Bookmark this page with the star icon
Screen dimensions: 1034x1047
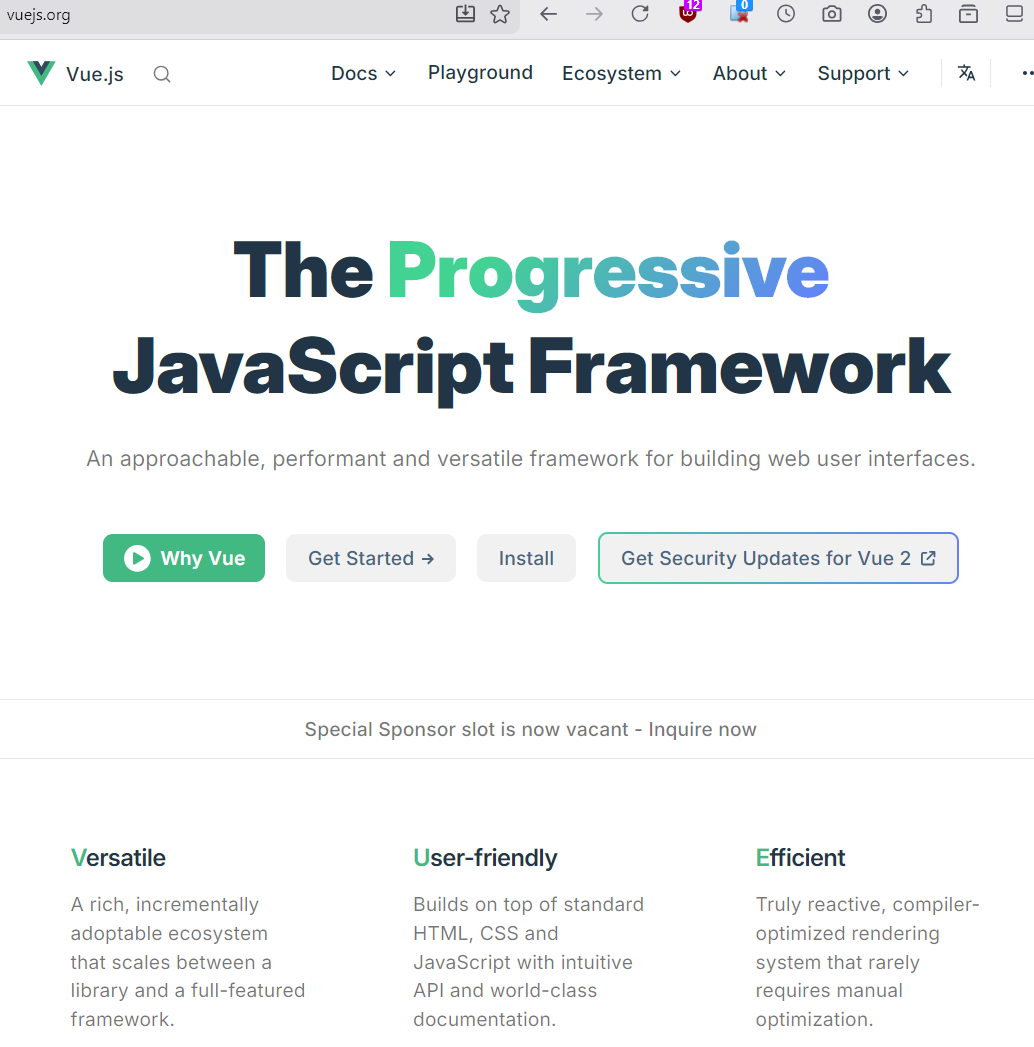click(500, 14)
